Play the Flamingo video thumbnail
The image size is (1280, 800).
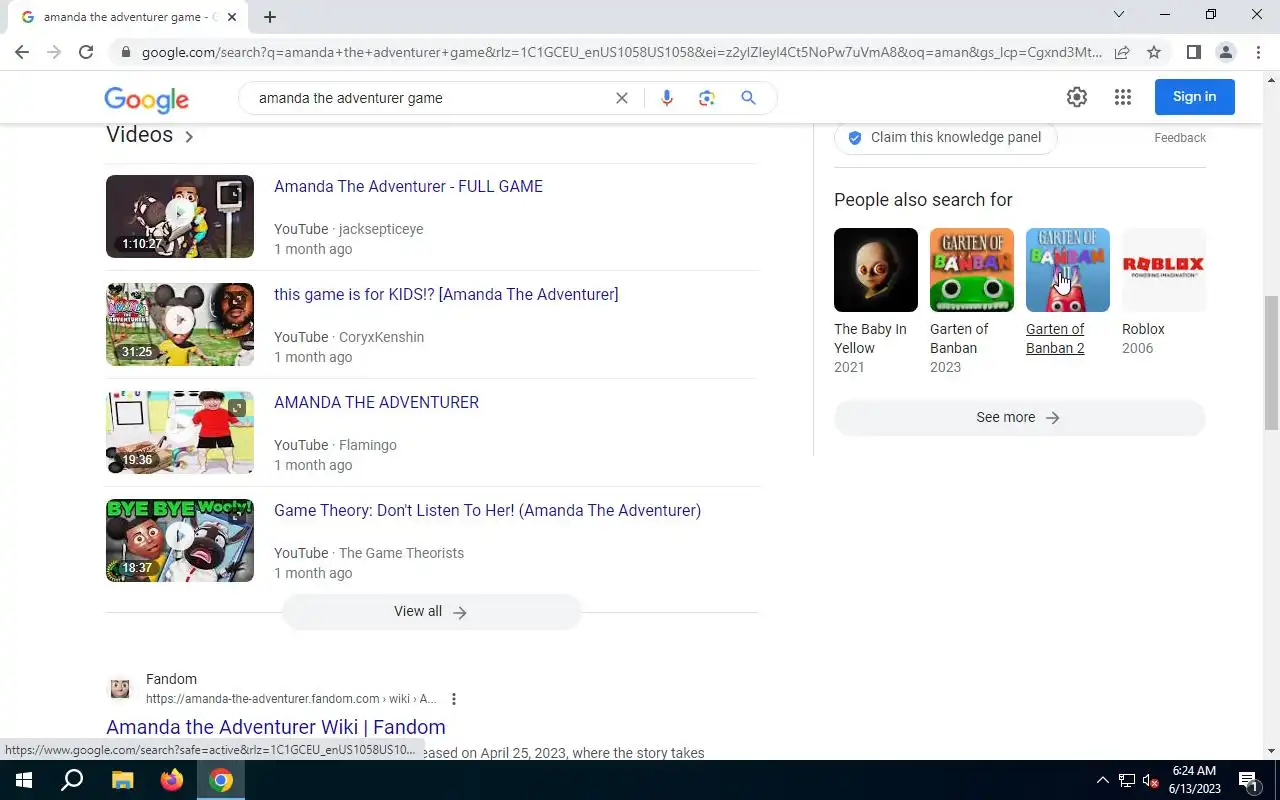pos(180,432)
